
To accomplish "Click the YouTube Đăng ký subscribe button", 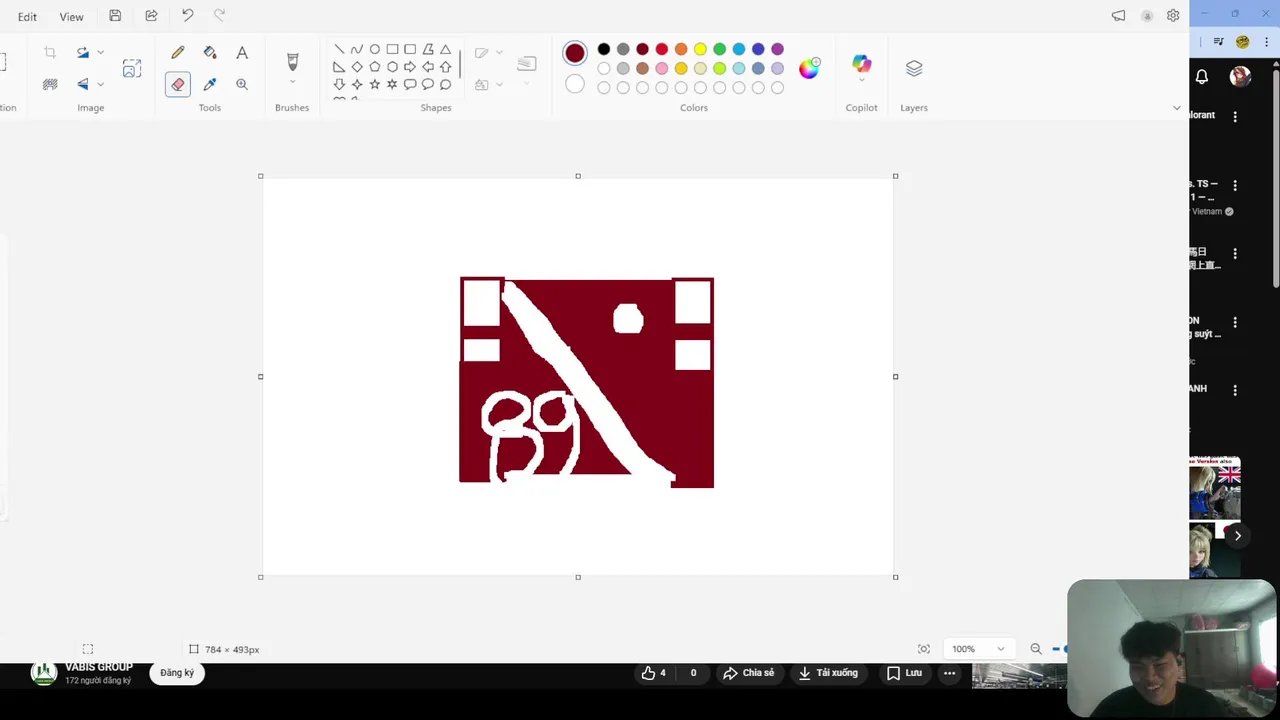I will [x=177, y=673].
